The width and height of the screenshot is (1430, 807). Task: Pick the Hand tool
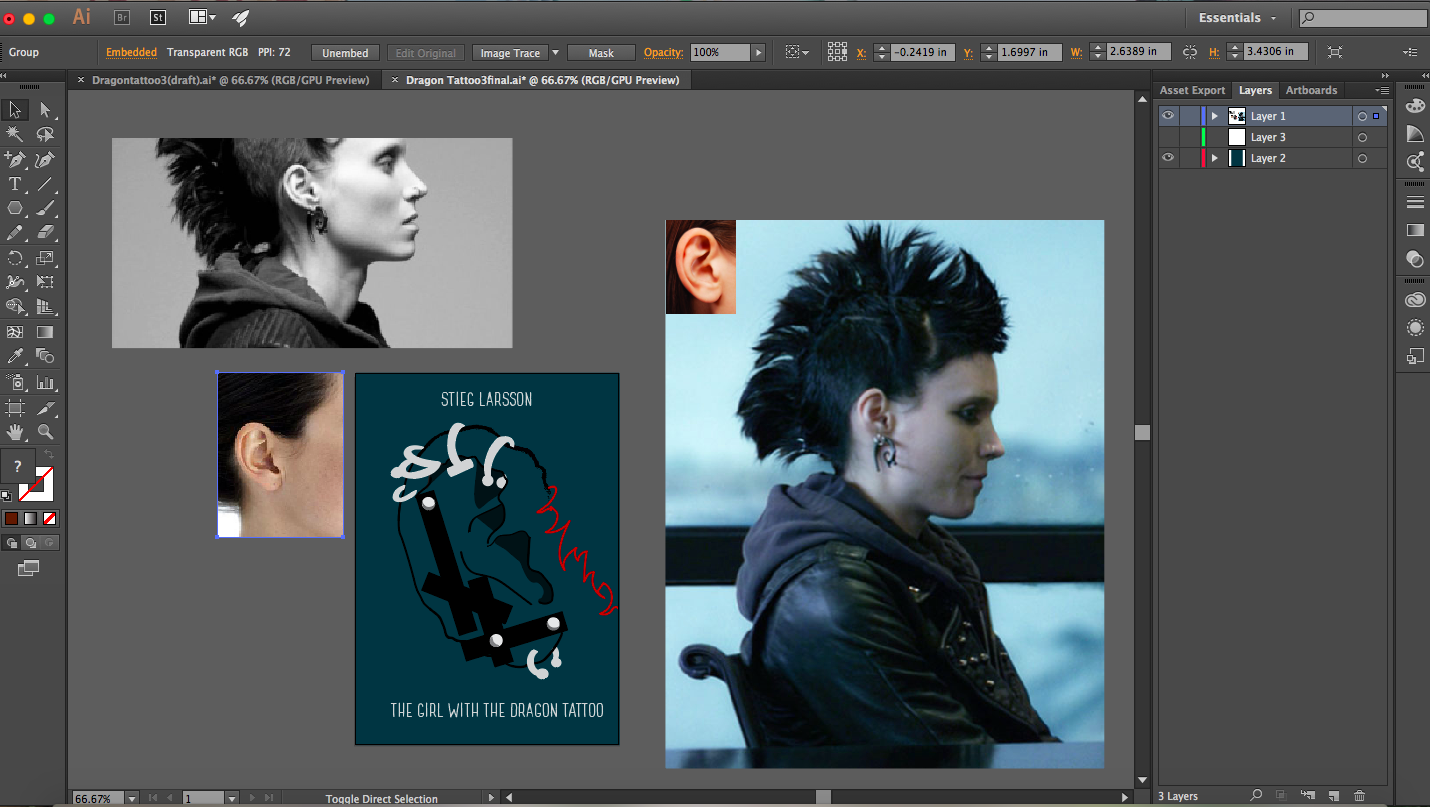(x=15, y=432)
